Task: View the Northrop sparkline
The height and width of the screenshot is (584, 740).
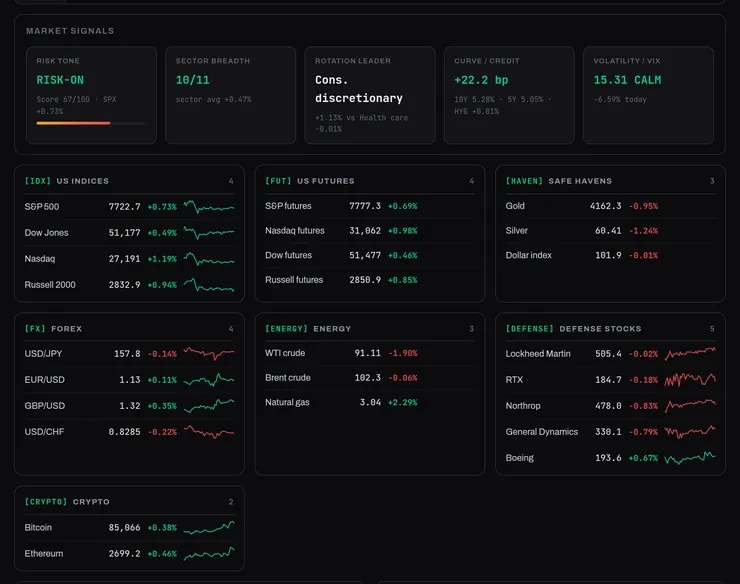Action: (690, 406)
